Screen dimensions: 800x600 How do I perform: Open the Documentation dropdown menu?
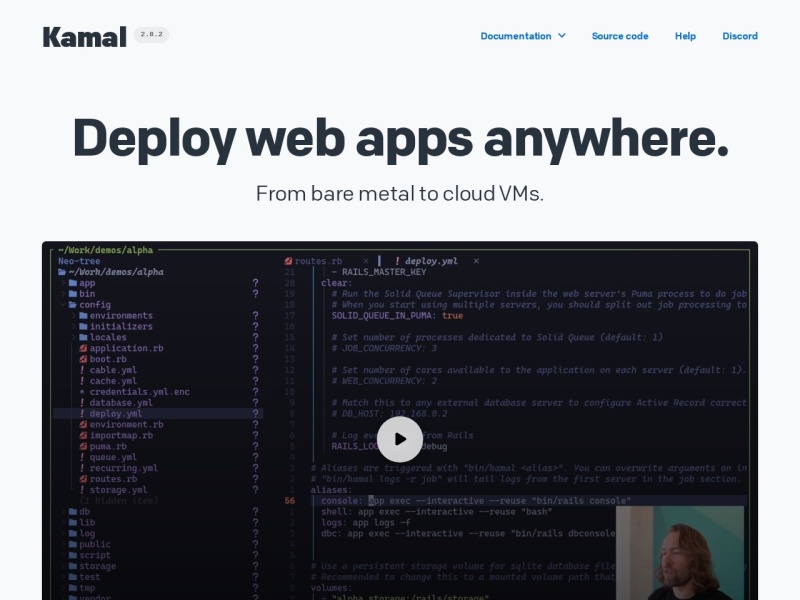[522, 36]
